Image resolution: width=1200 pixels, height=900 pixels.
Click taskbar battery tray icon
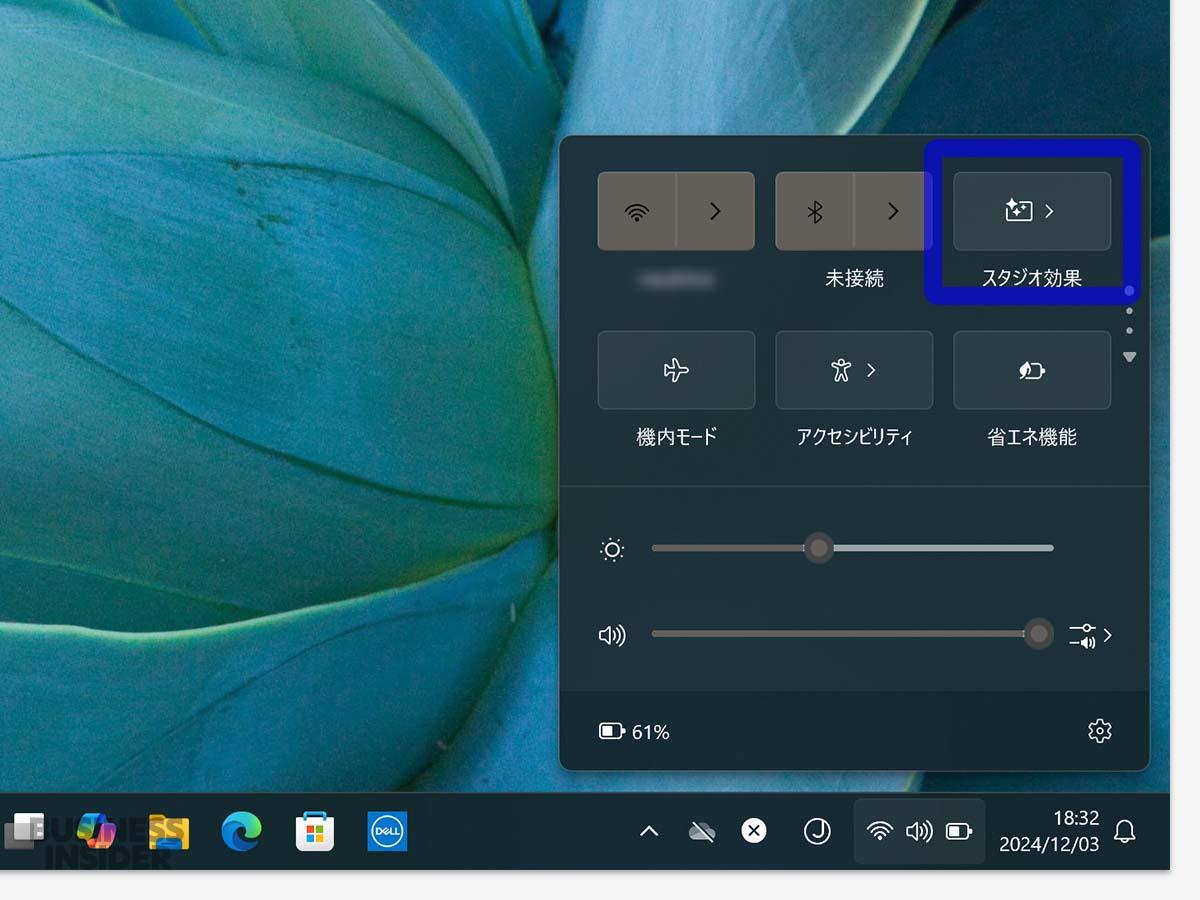pos(959,831)
